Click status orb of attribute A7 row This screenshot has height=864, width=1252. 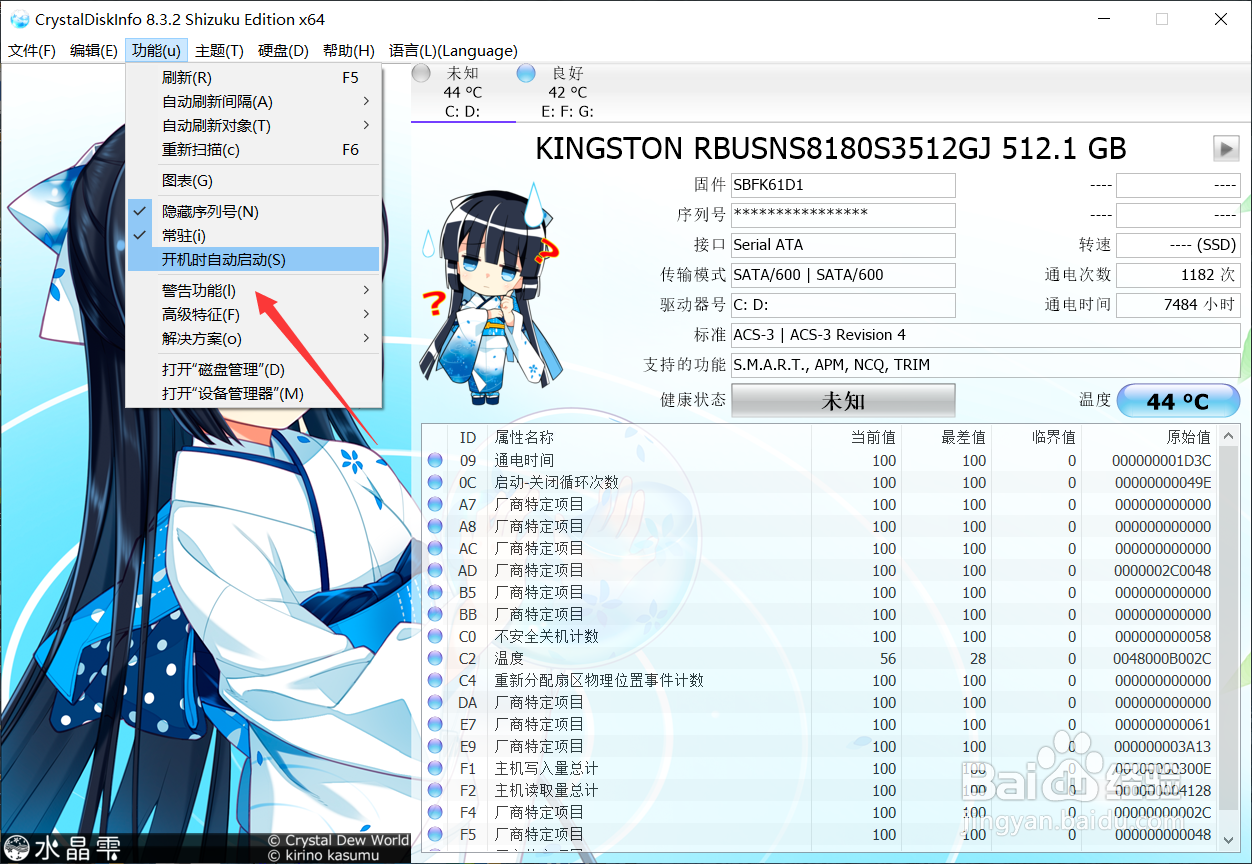tap(435, 505)
